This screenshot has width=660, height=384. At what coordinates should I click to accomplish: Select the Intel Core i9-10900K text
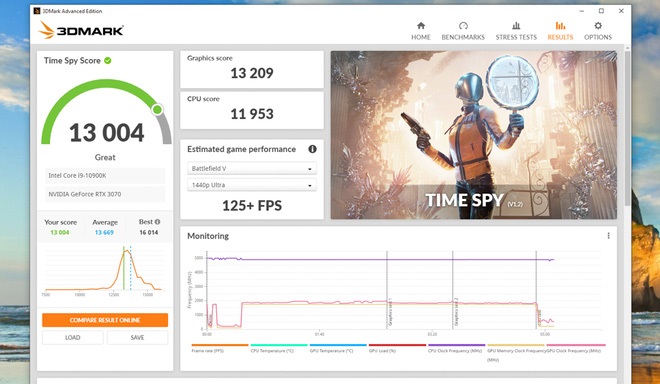77,176
